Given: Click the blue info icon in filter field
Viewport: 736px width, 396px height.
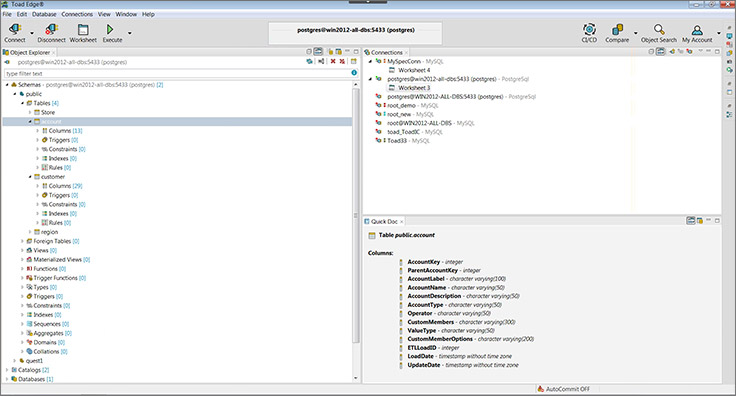Looking at the screenshot, I should click(354, 73).
